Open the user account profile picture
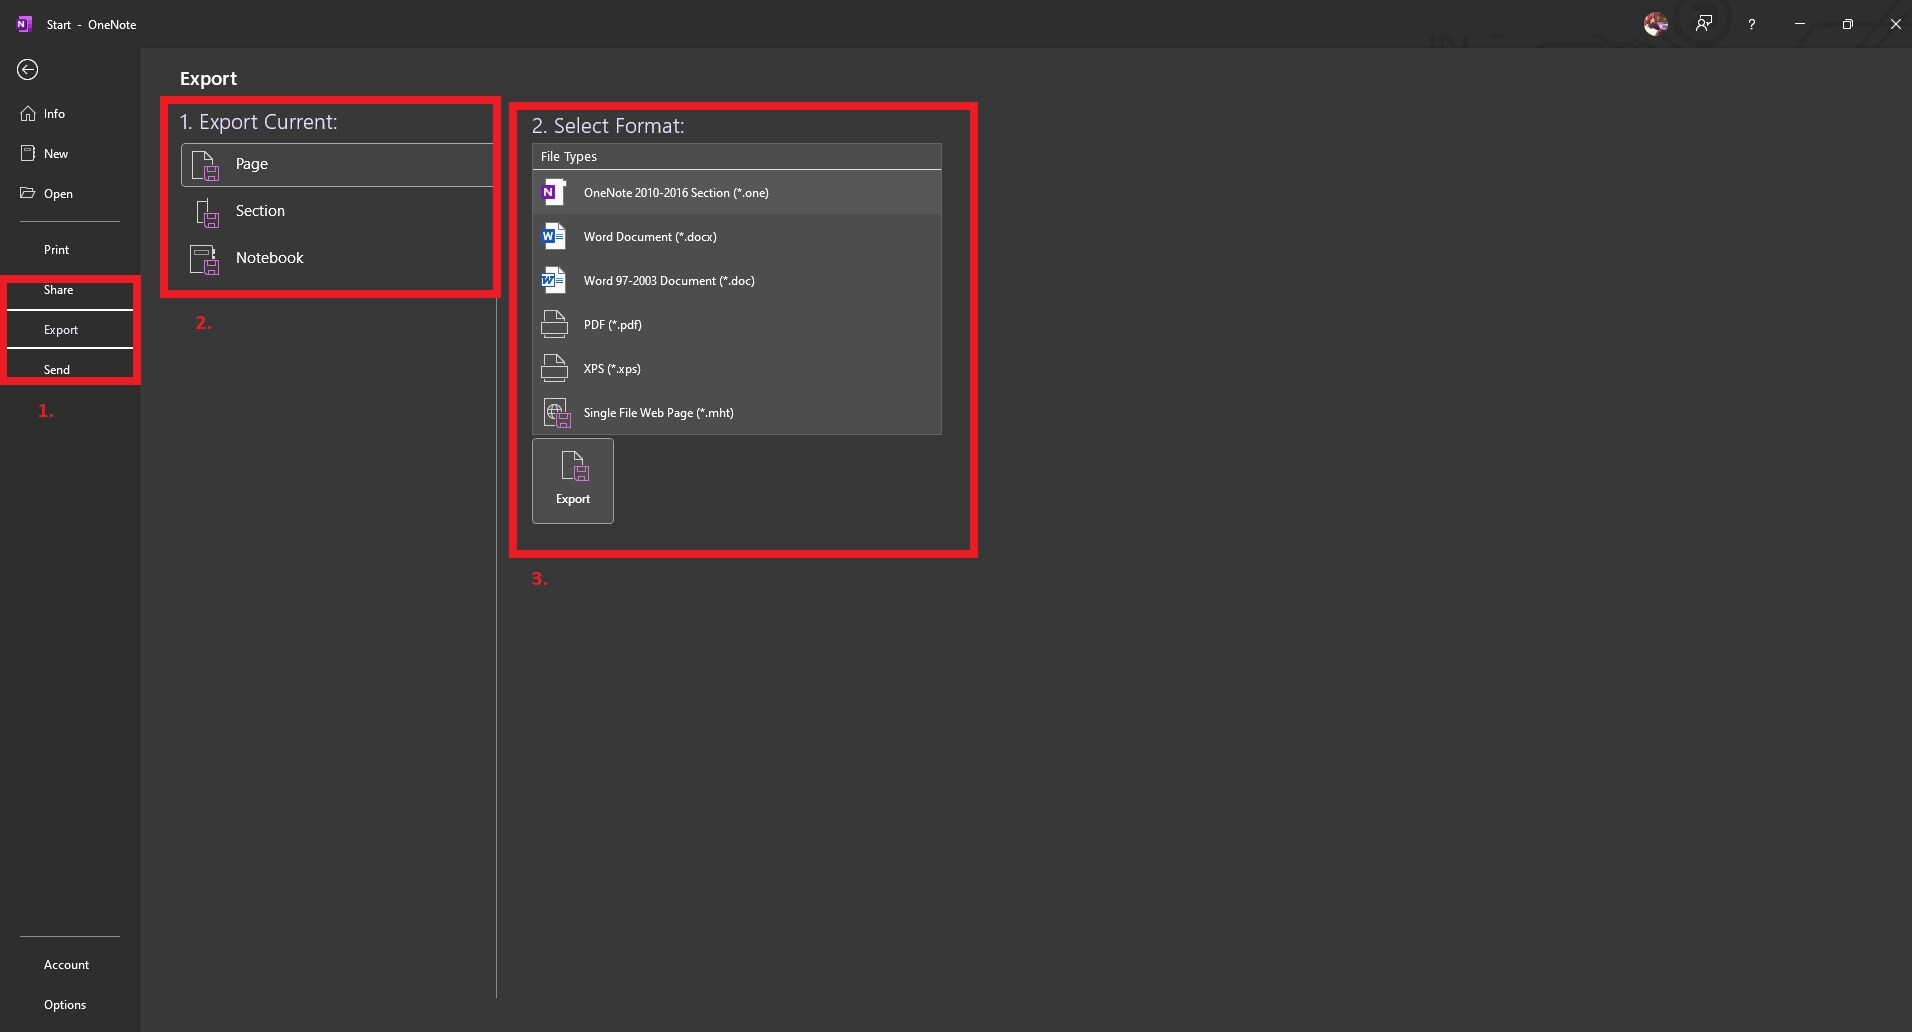 point(1656,24)
